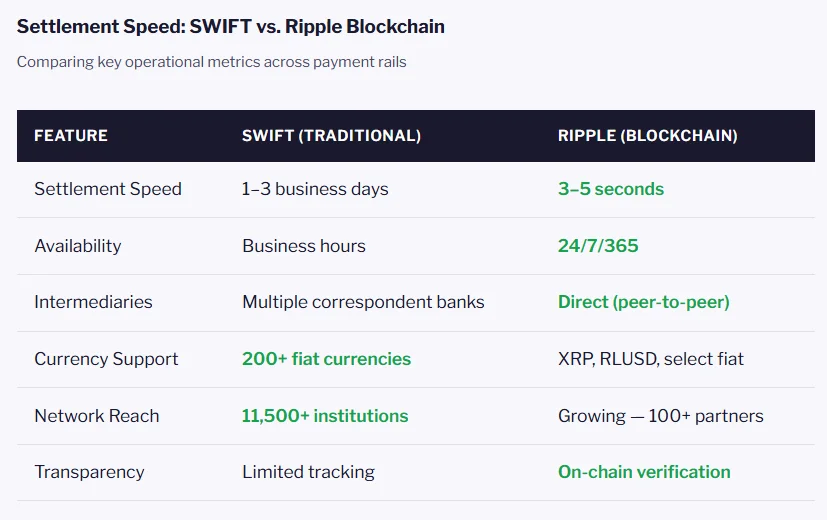
Task: Select the RIPPLE (BLOCKCHAIN) column header
Action: tap(647, 135)
